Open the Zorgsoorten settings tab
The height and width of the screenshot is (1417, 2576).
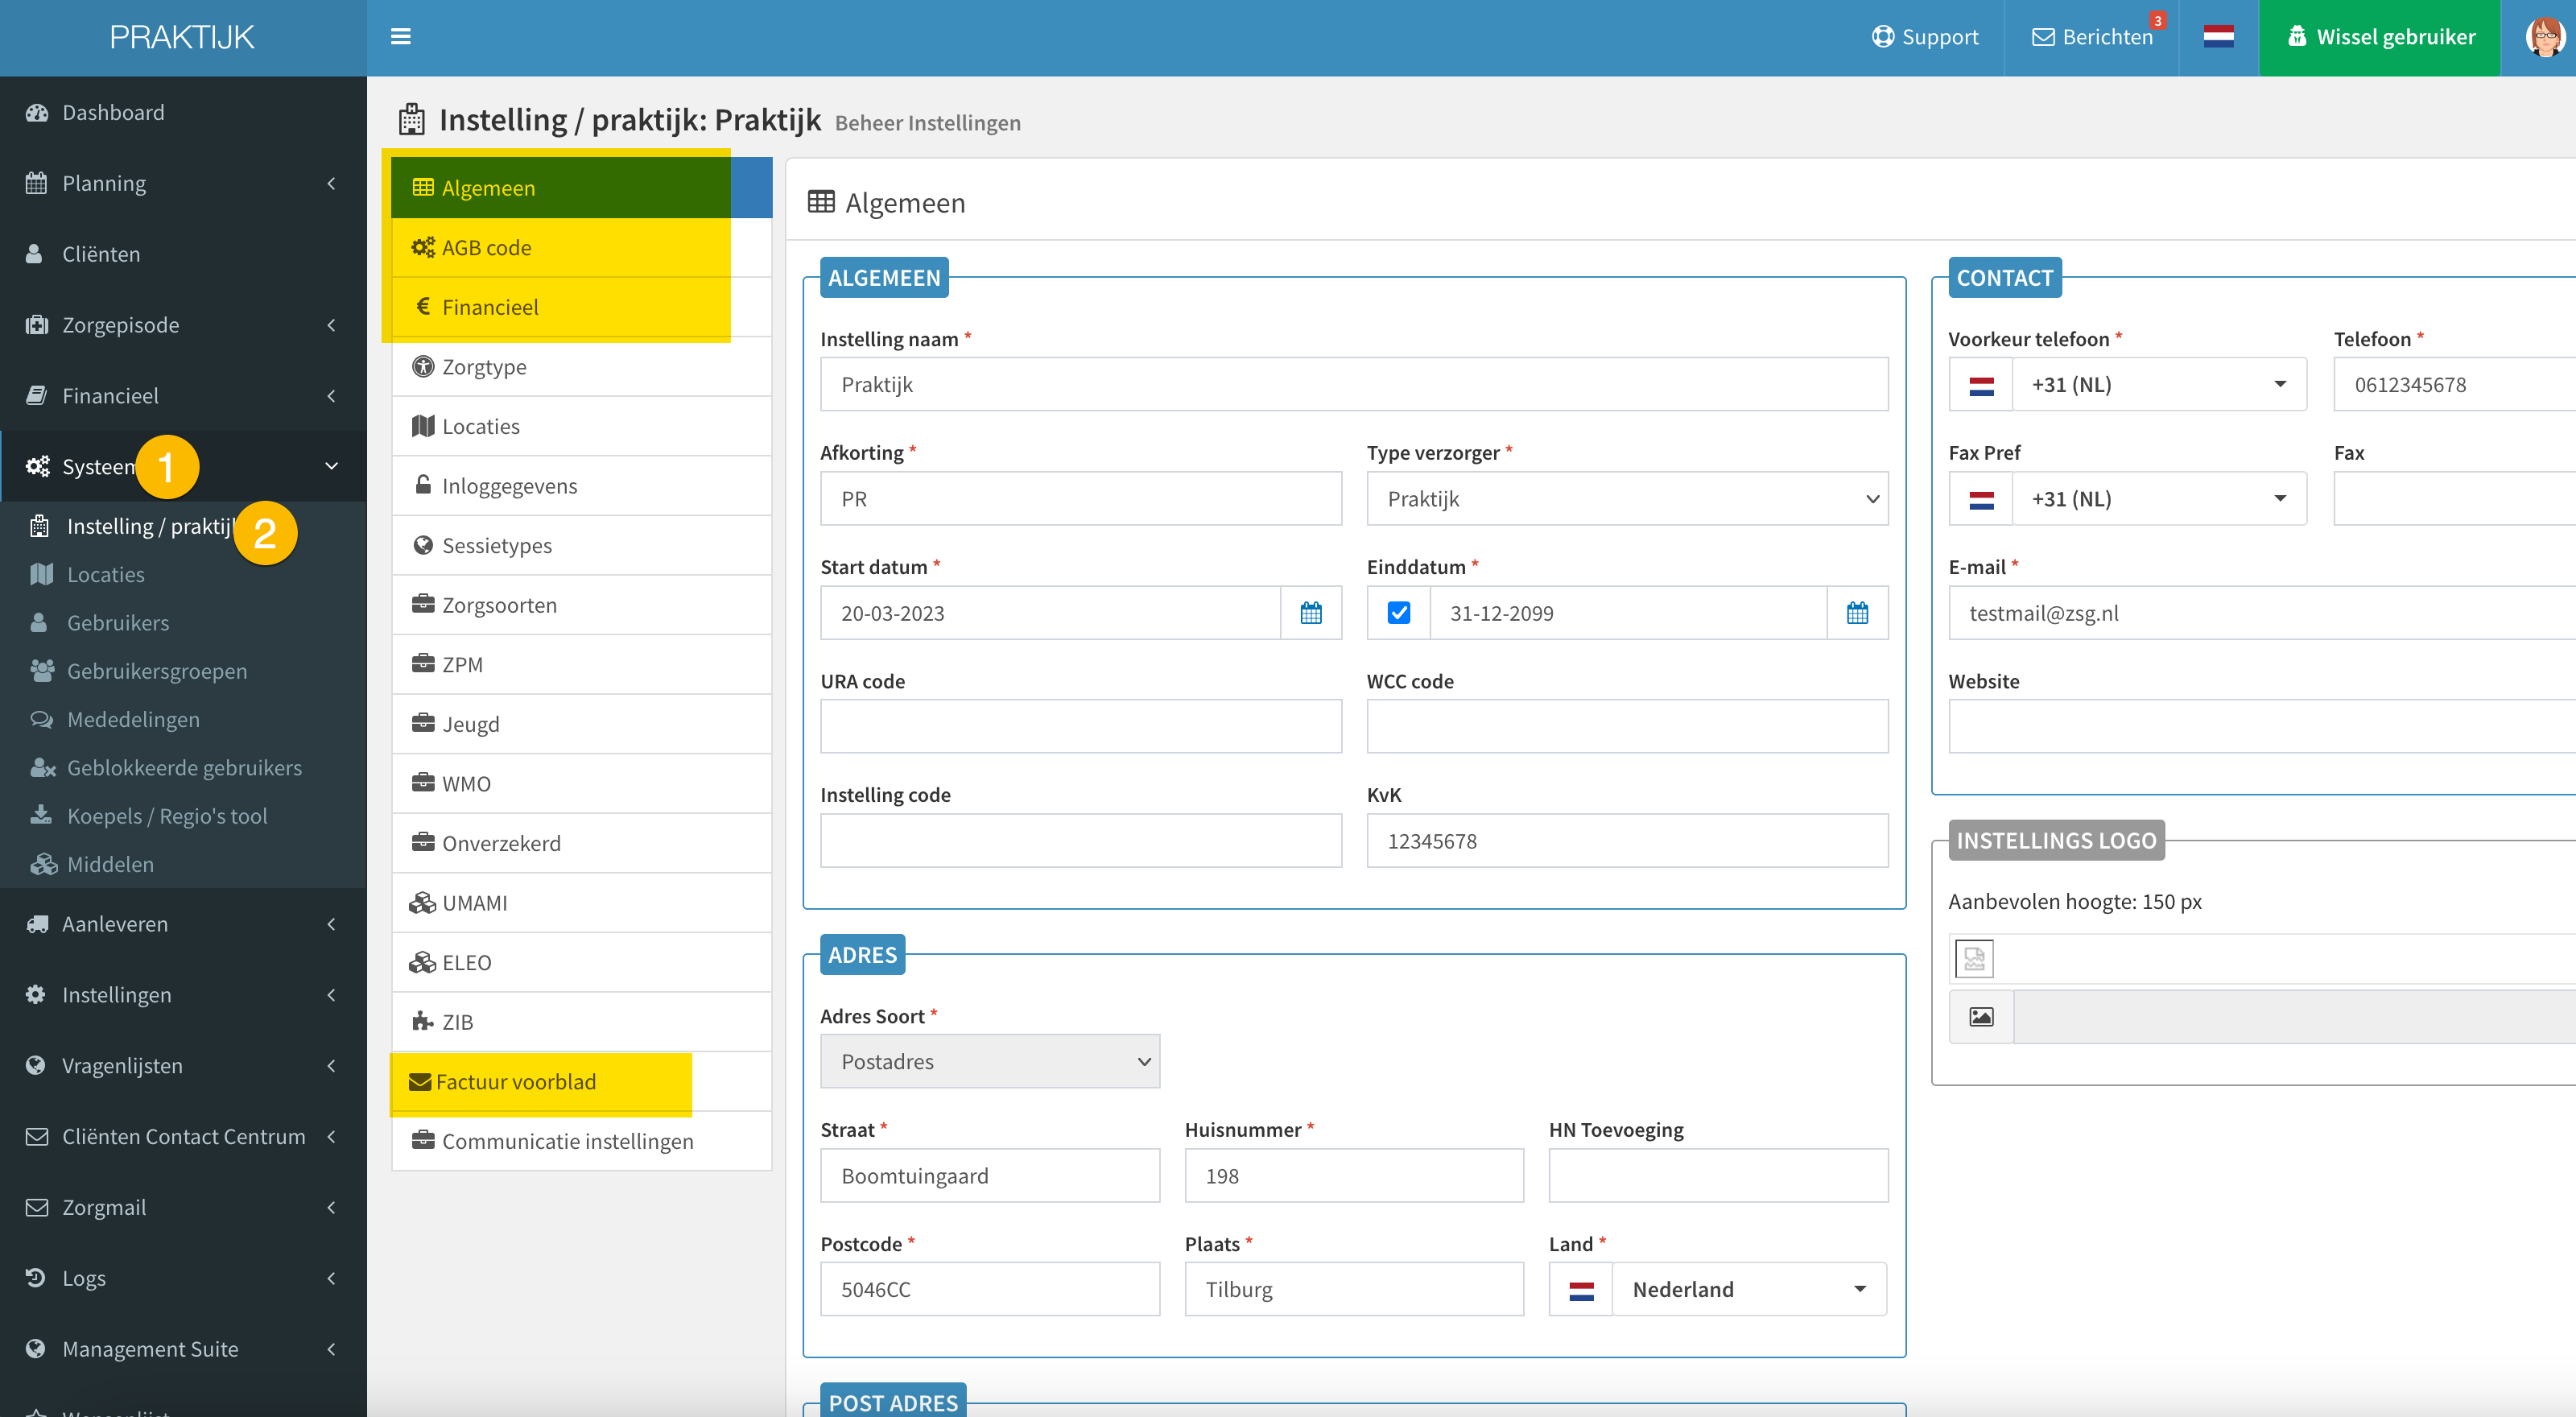coord(581,605)
